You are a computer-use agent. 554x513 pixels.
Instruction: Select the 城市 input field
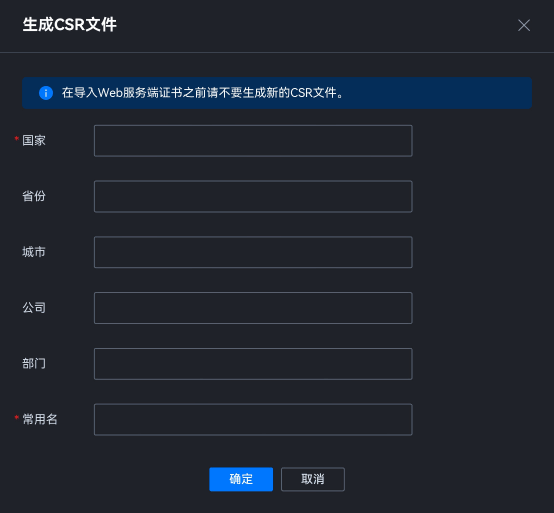(253, 252)
